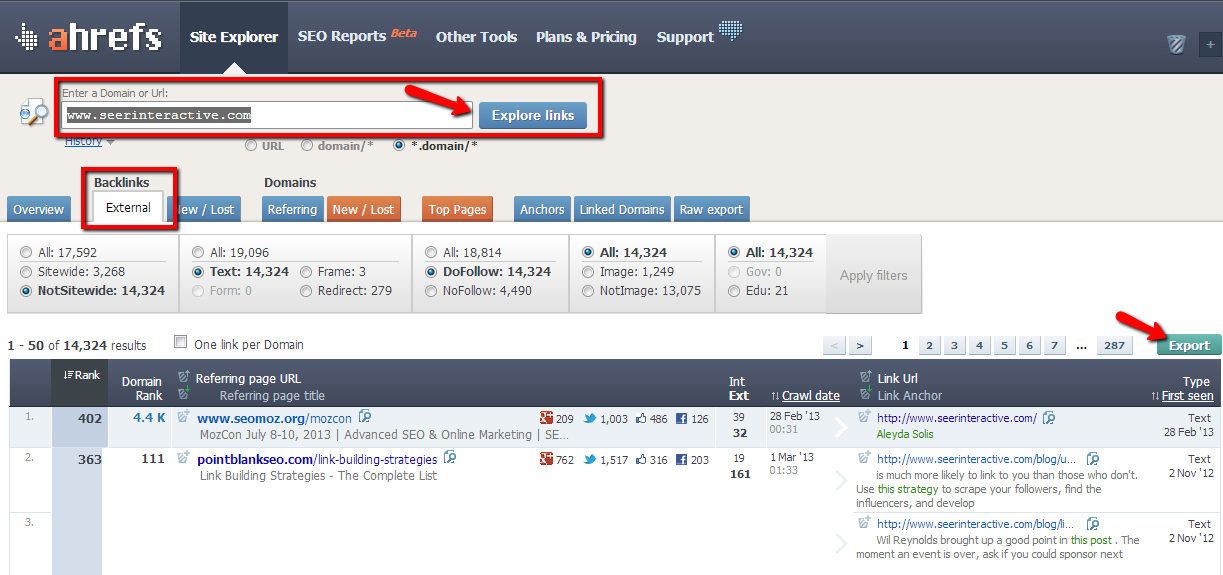The image size is (1223, 575).
Task: Click explore icon after seerinteractive.com/blog/li... link
Action: pyautogui.click(x=1093, y=523)
